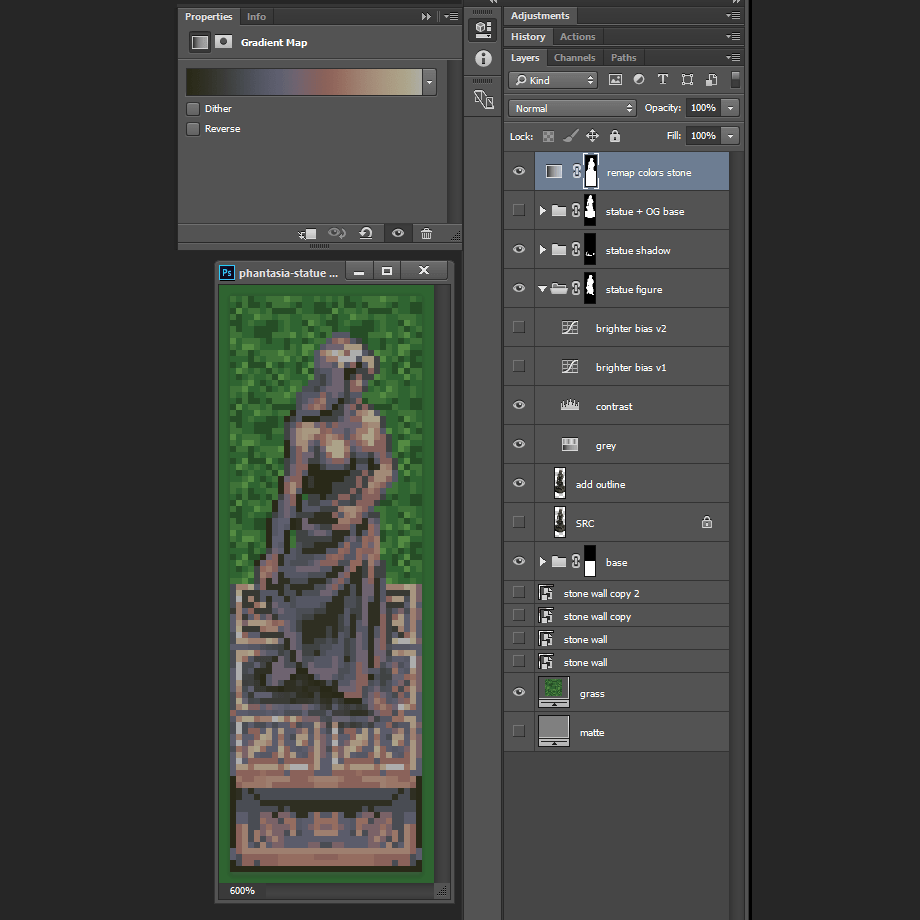Click the lock position icon

592,136
